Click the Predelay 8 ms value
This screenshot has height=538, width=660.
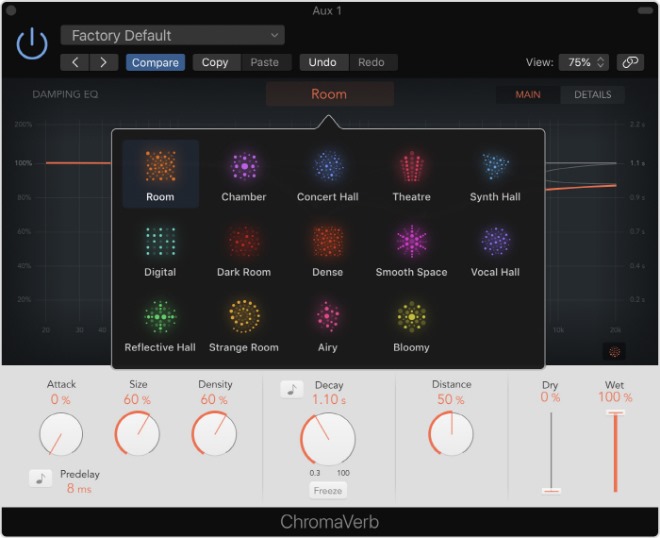[x=79, y=488]
